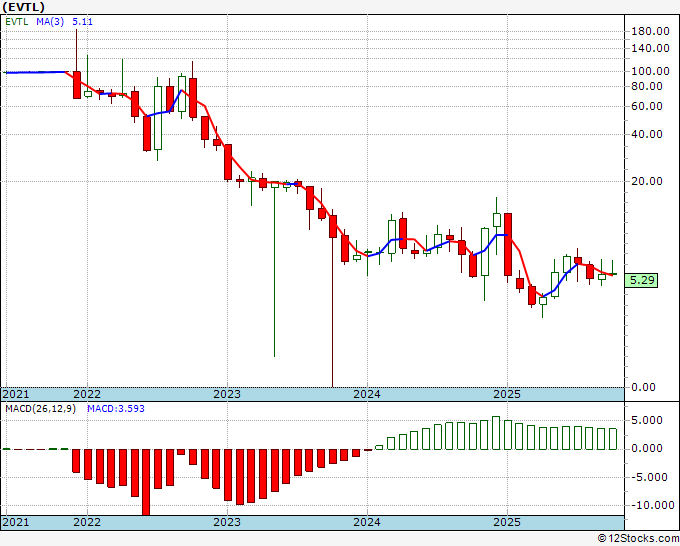Click the tallest green MACD histogram bar
Viewport: 680px width, 546px height.
[496, 433]
